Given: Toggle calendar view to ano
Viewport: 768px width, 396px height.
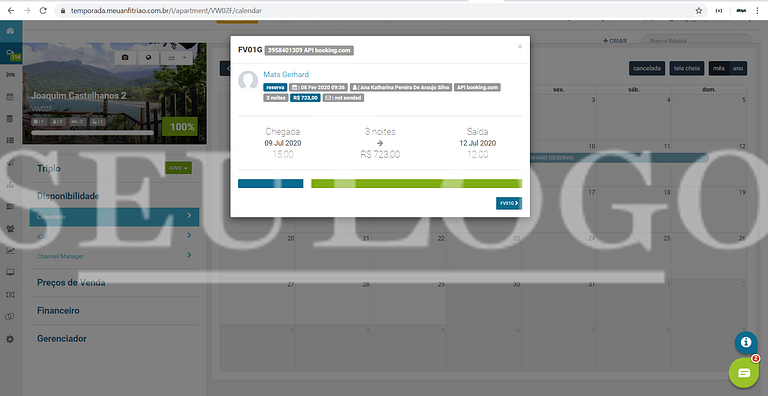Looking at the screenshot, I should [738, 68].
